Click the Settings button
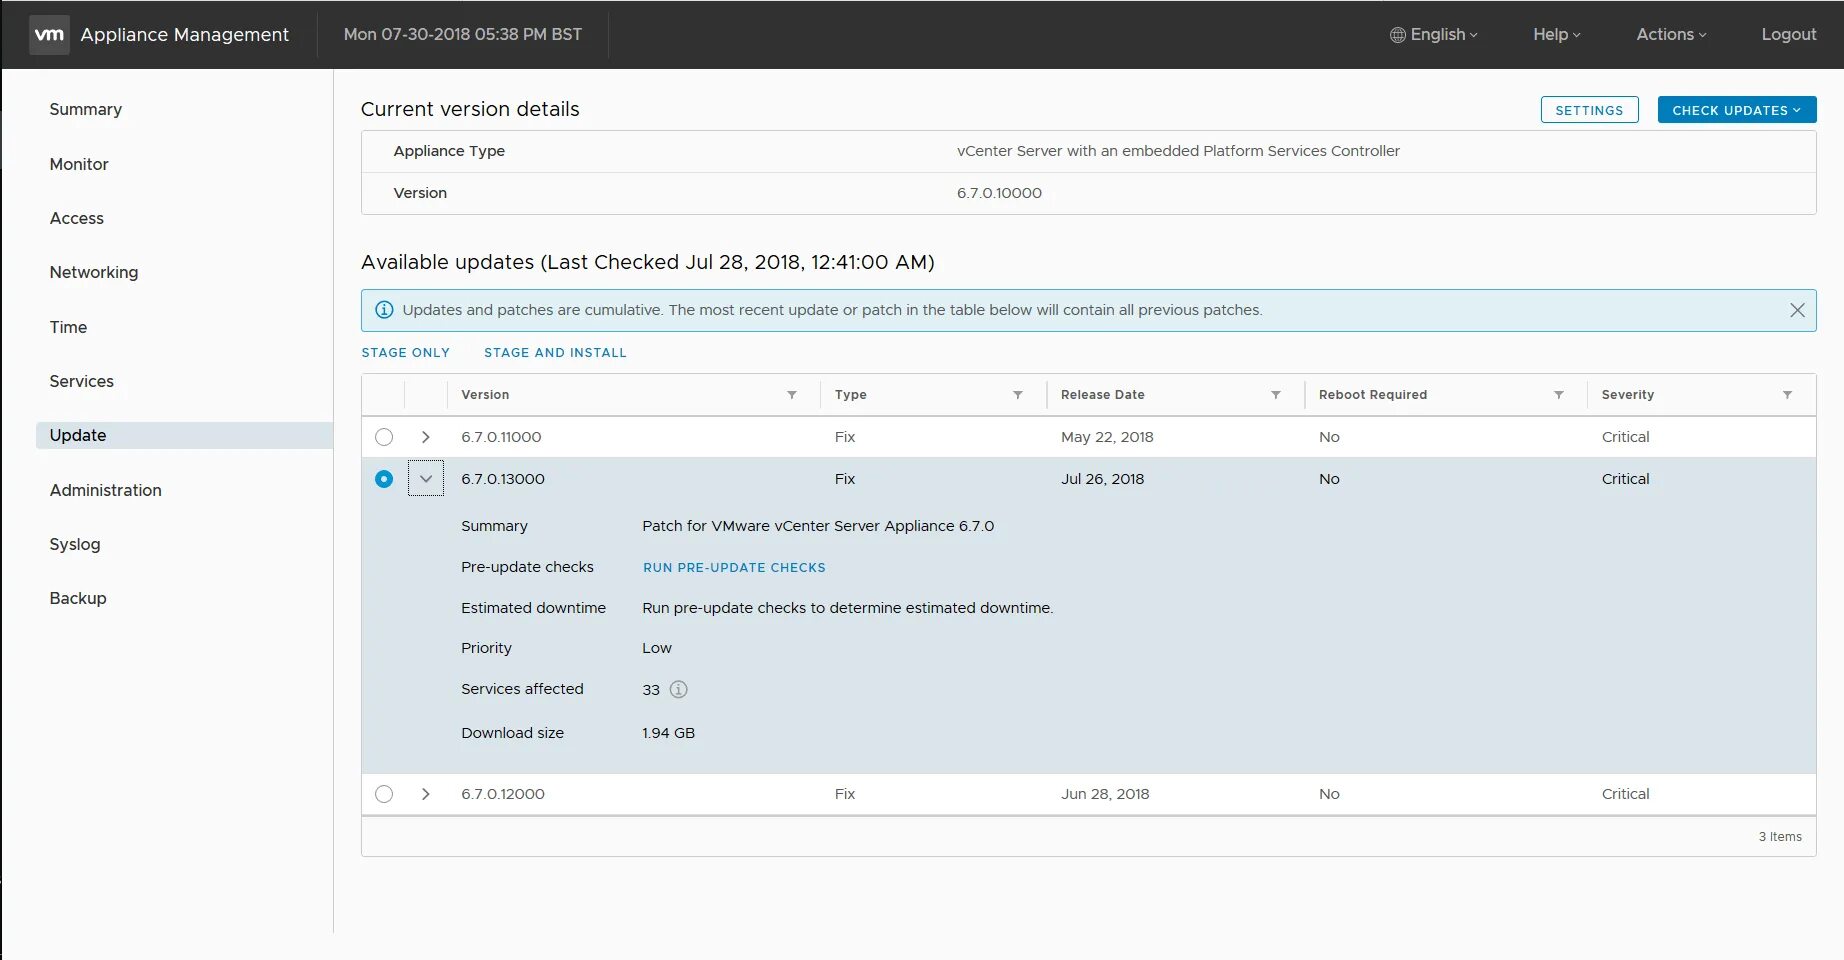 pyautogui.click(x=1589, y=110)
